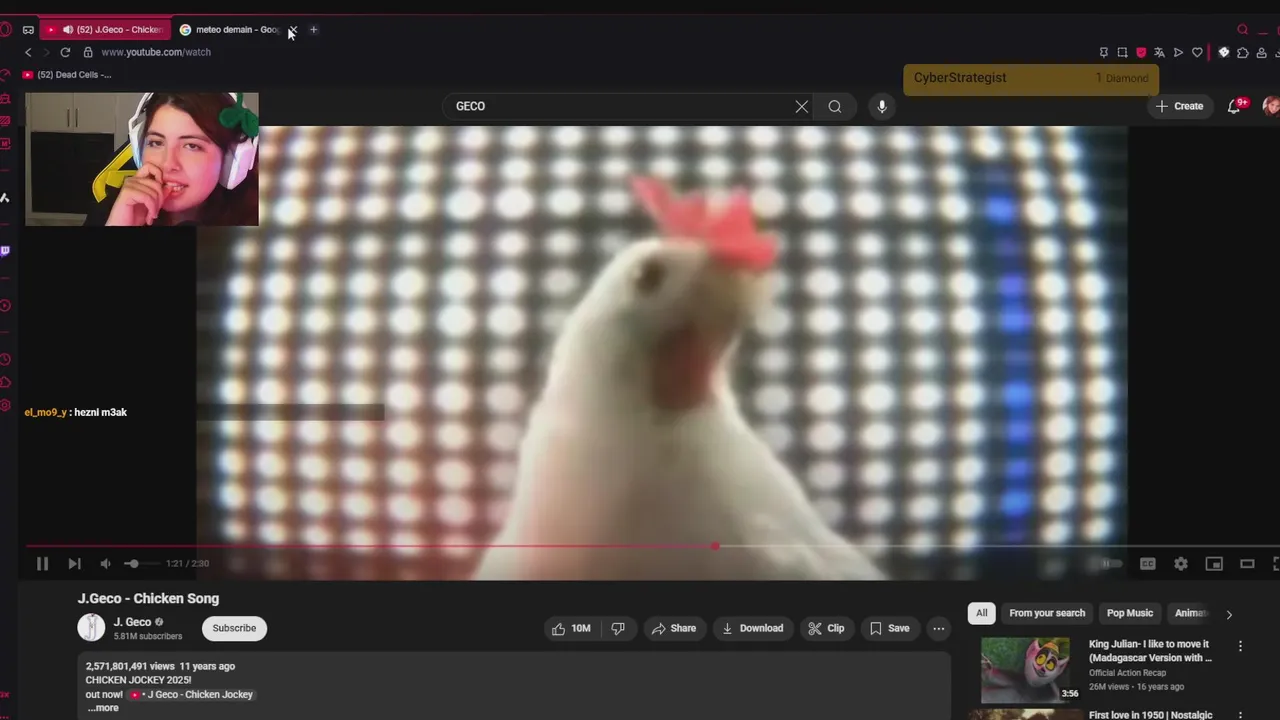The image size is (1280, 720).
Task: Close the meteo demain tab
Action: (293, 30)
